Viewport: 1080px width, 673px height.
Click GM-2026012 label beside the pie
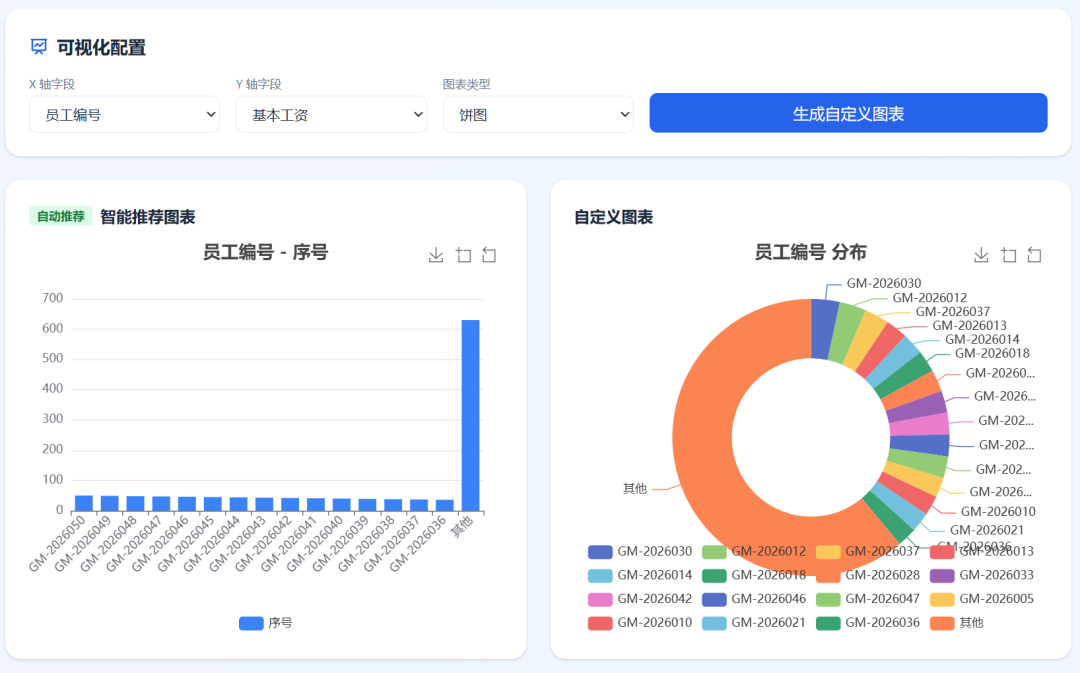point(930,298)
